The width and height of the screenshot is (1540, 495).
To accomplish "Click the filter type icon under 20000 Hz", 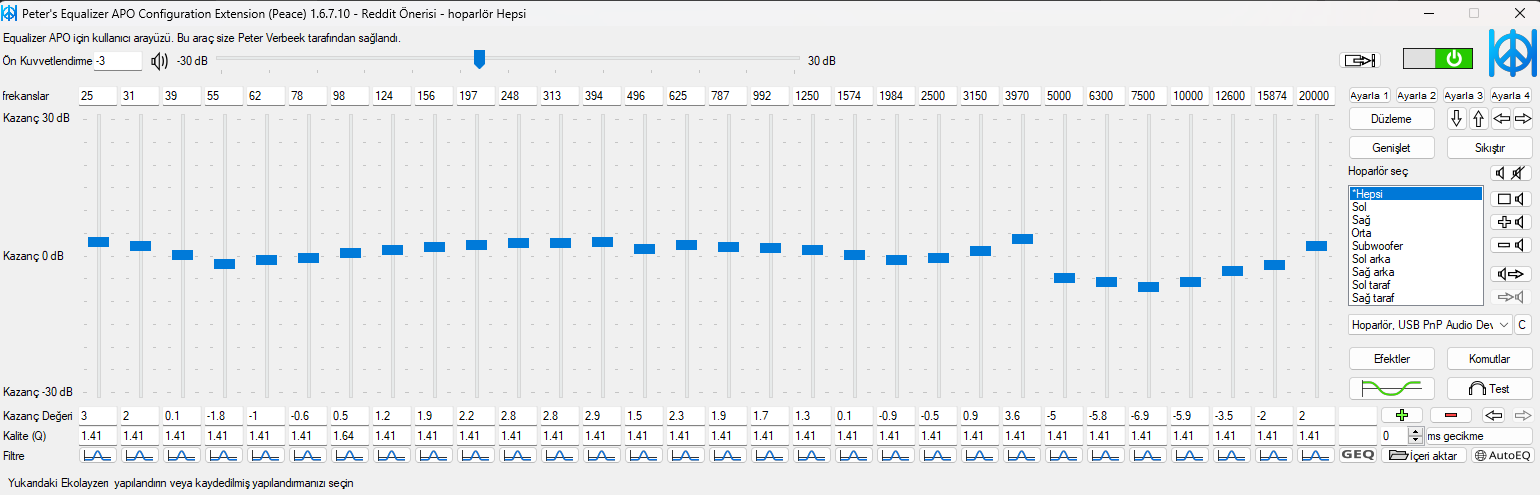I will 1316,455.
